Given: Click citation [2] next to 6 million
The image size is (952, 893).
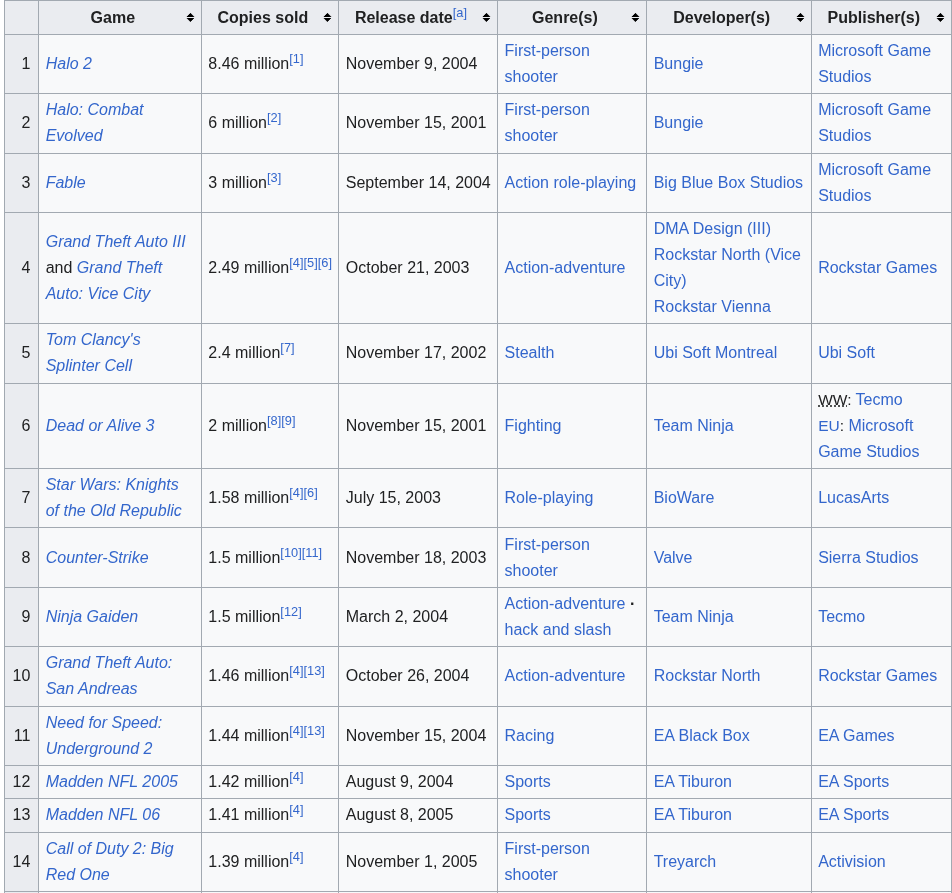Looking at the screenshot, I should (x=274, y=118).
